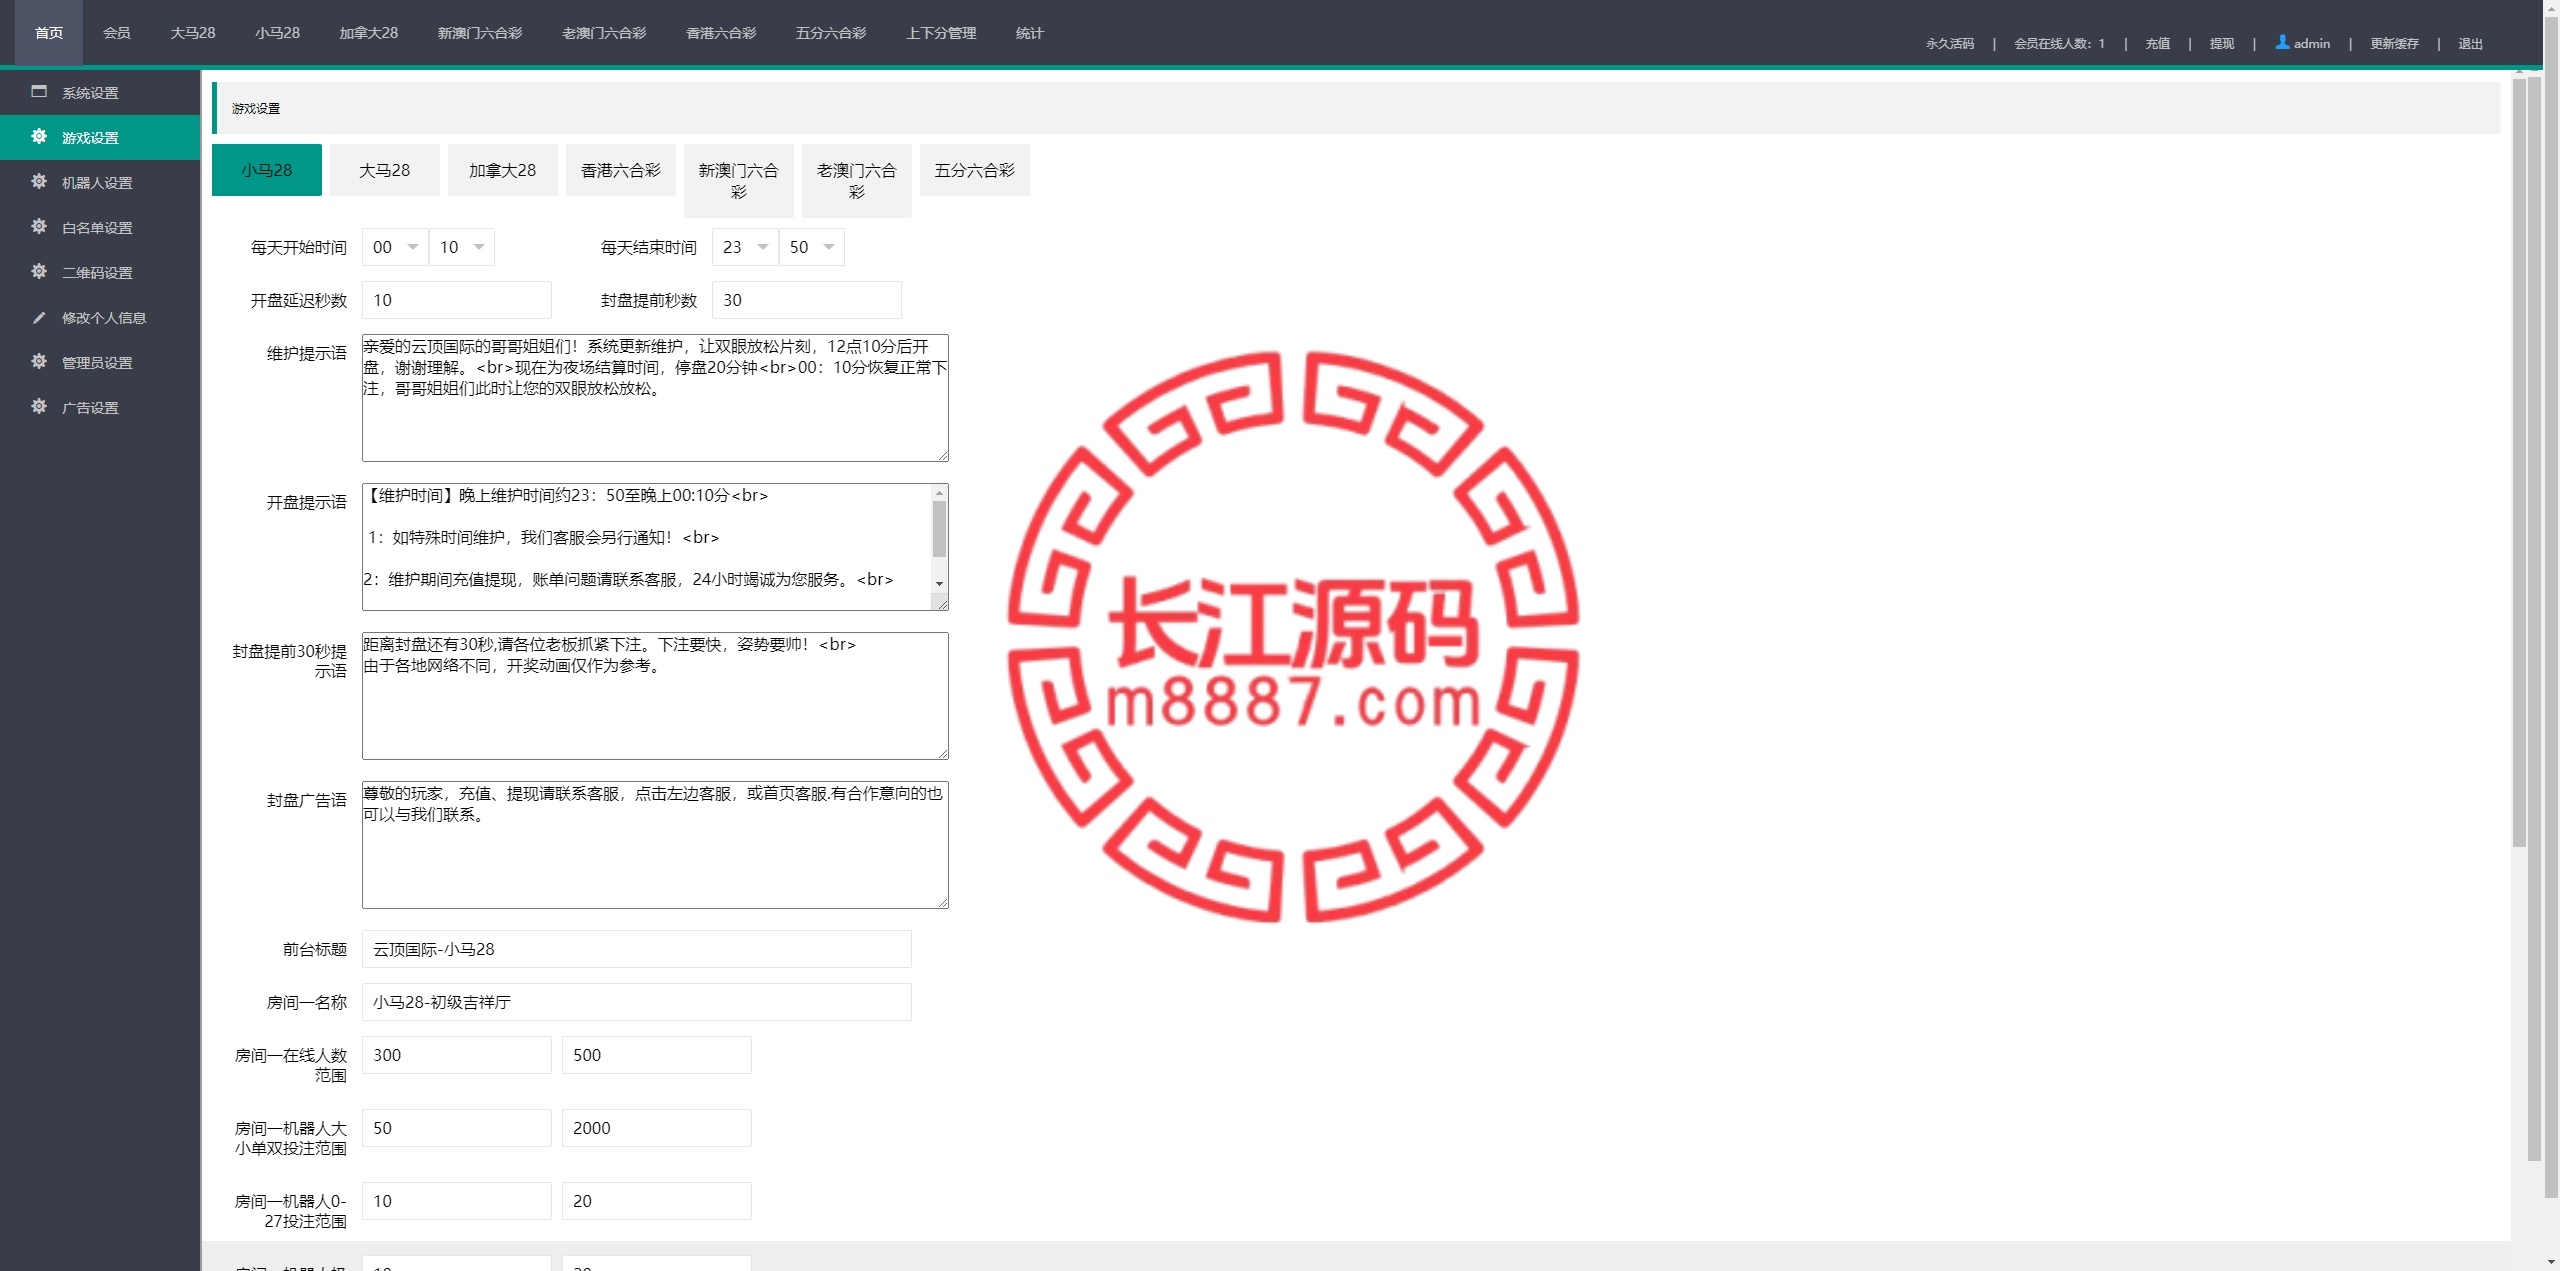Viewport: 2560px width, 1271px height.
Task: Click the 开盘提示语 textarea scrollbar thumb
Action: (939, 529)
